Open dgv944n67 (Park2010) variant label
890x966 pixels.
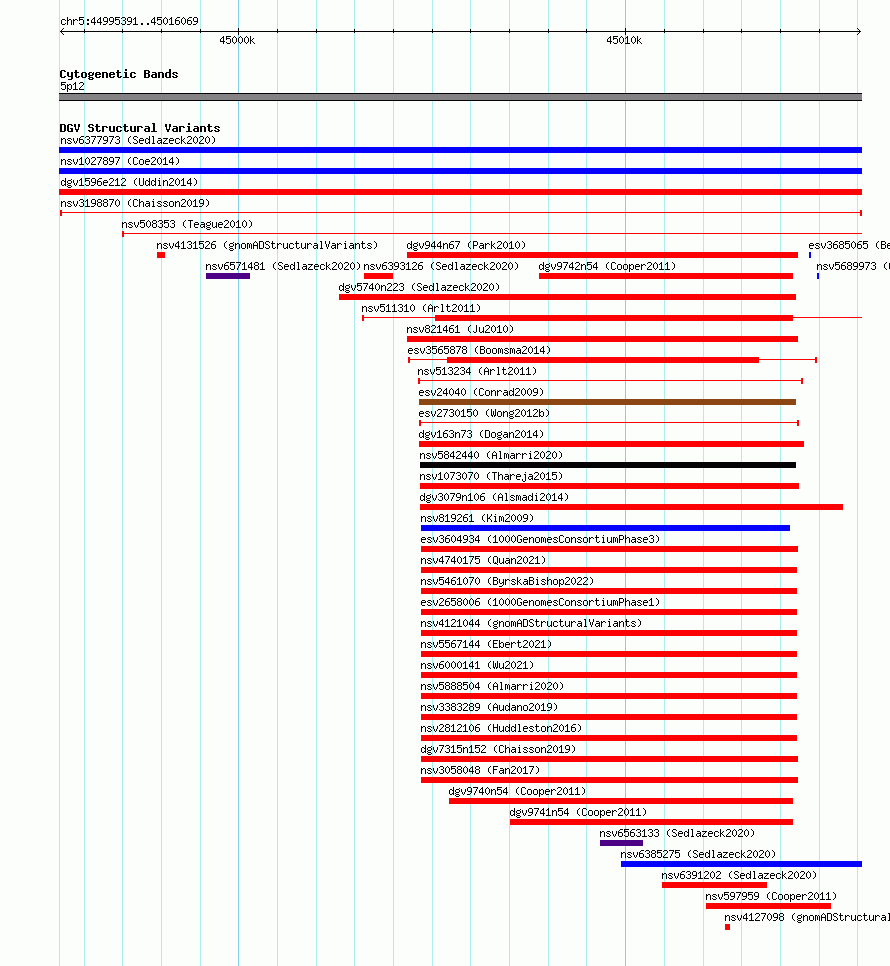click(466, 245)
